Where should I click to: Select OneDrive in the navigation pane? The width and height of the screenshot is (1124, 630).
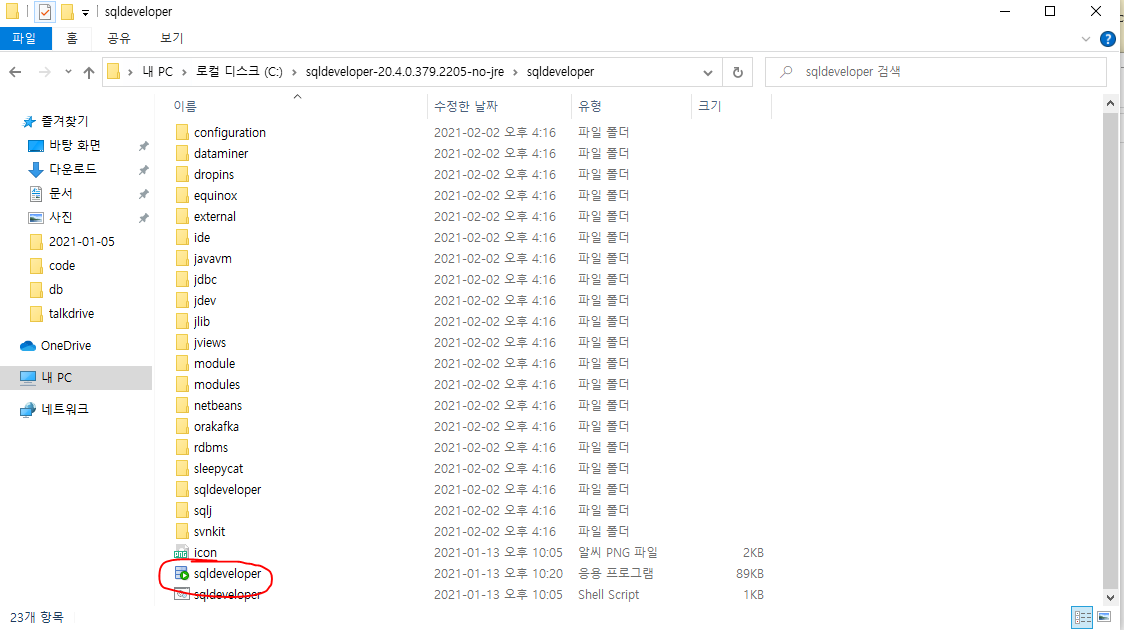[x=65, y=345]
